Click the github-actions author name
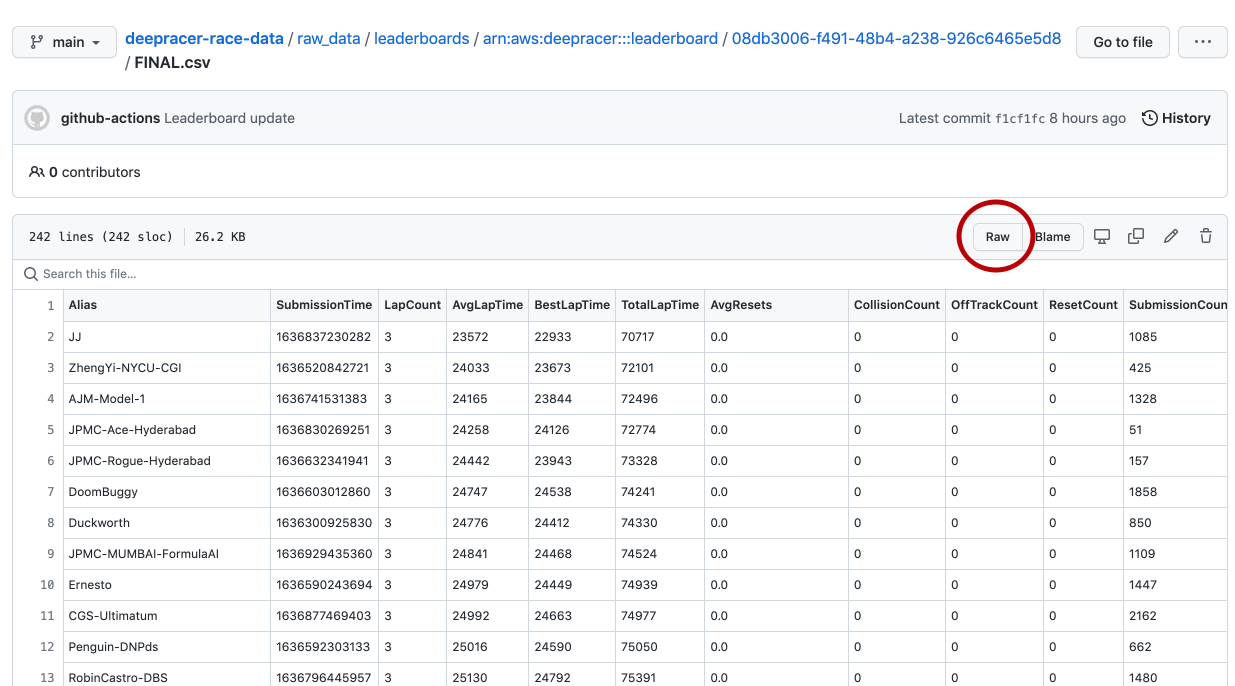This screenshot has height=686, width=1235. pos(110,118)
